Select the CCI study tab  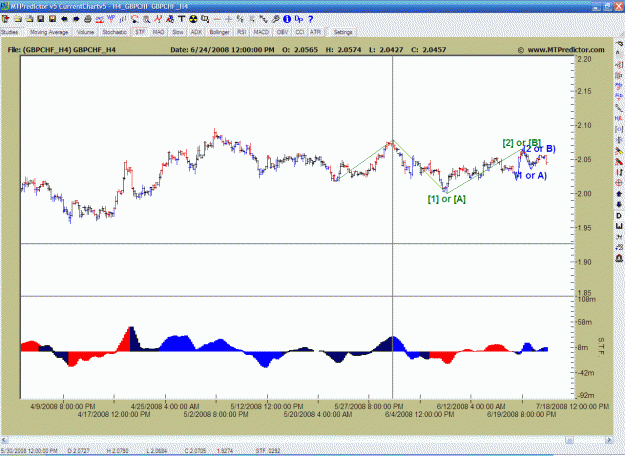click(300, 32)
